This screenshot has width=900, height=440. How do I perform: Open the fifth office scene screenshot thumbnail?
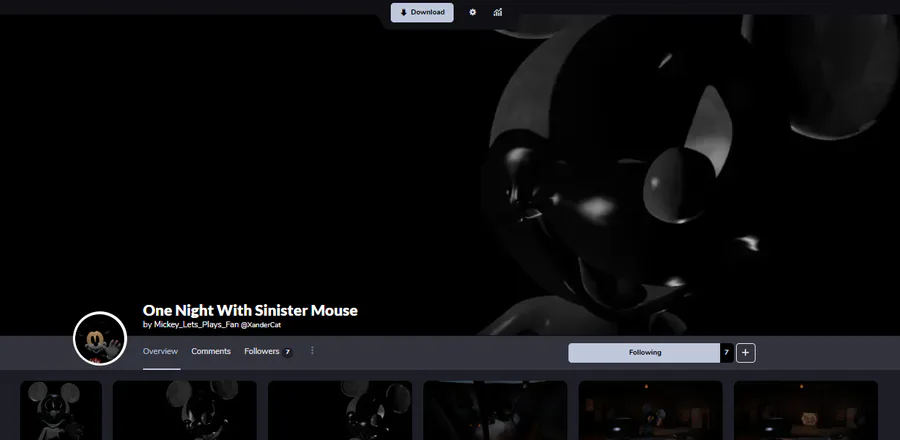(x=650, y=410)
